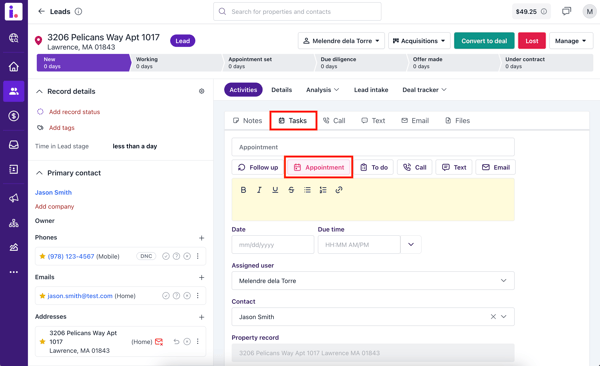Open the Notes tab

pyautogui.click(x=248, y=121)
